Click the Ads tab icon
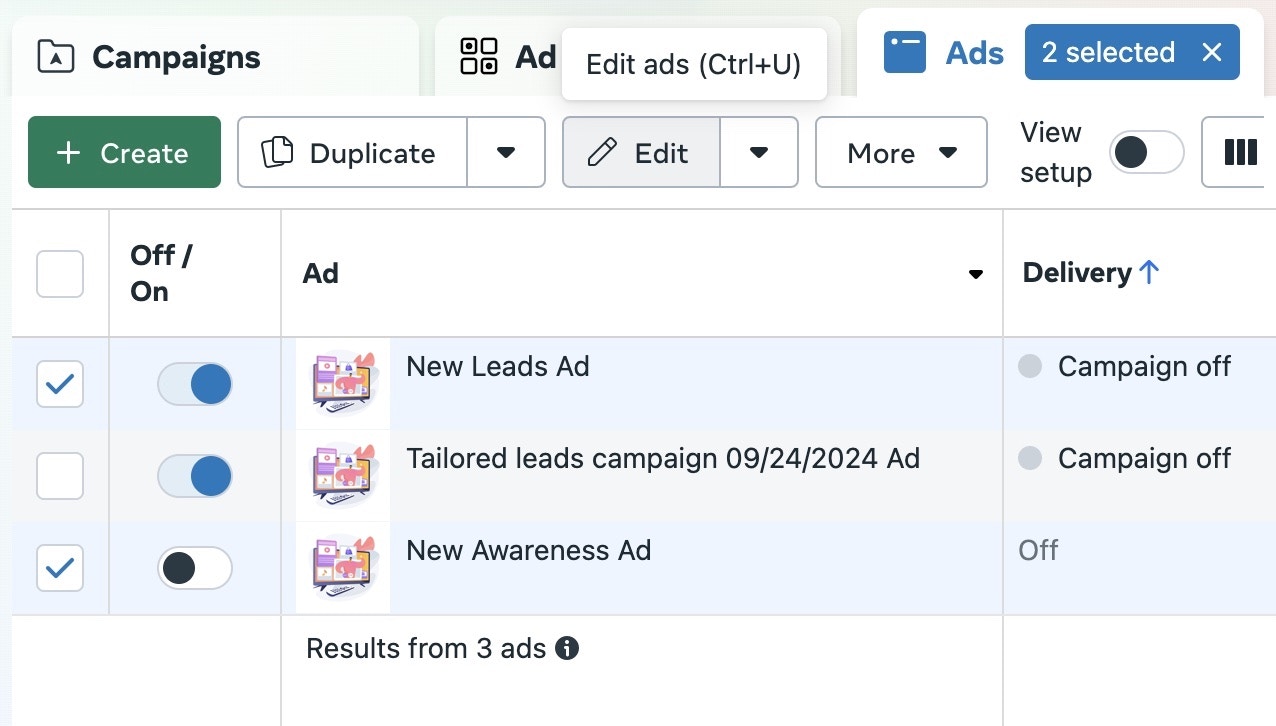1276x726 pixels. [x=904, y=52]
